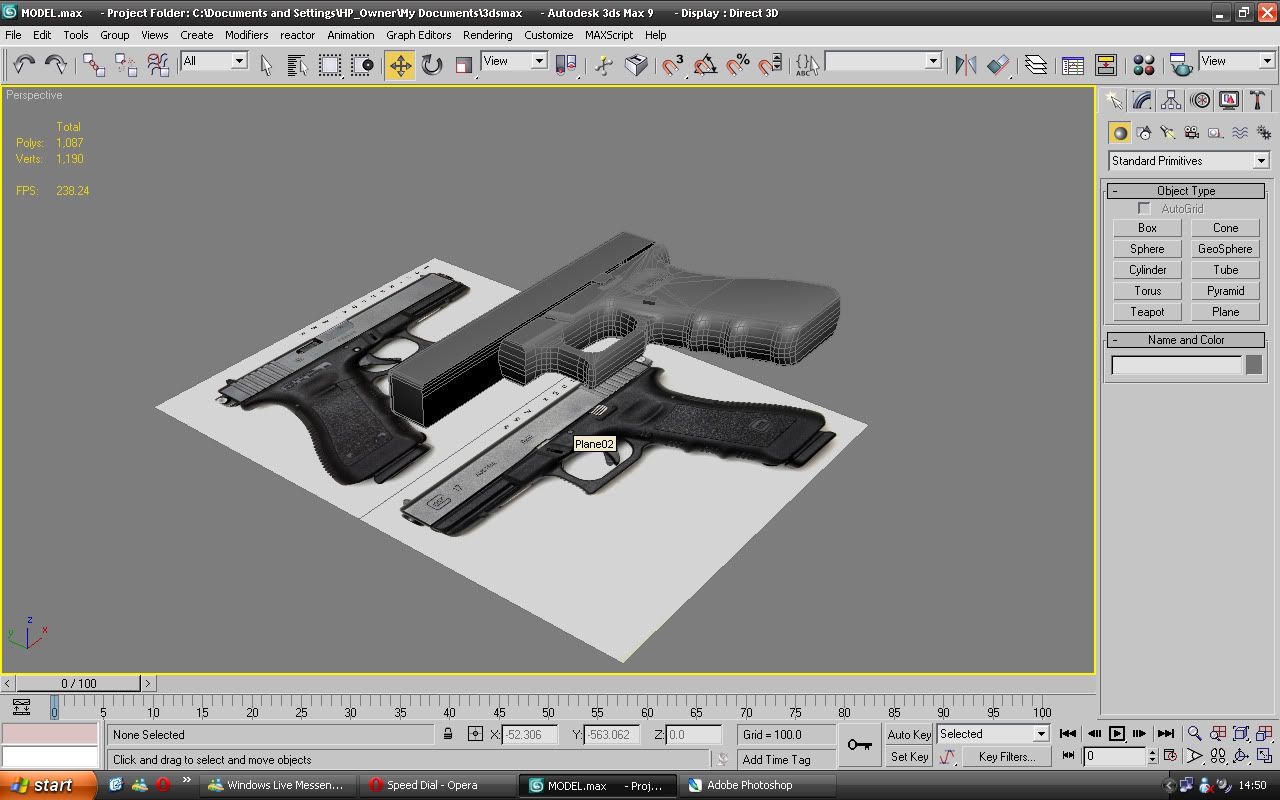
Task: Toggle the Angle Snap button
Action: tap(705, 64)
